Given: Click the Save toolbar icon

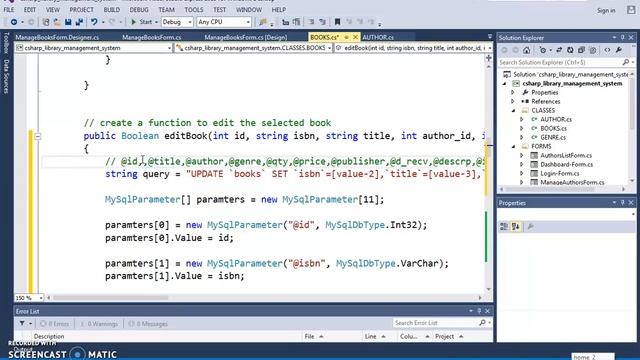Looking at the screenshot, I should click(x=68, y=22).
